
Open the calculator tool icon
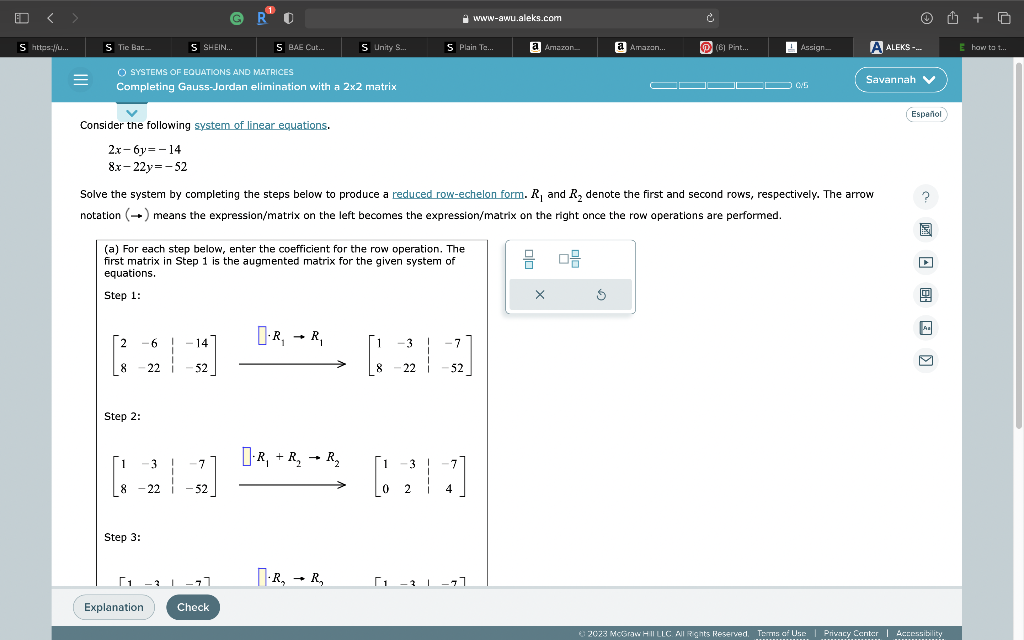pyautogui.click(x=925, y=229)
